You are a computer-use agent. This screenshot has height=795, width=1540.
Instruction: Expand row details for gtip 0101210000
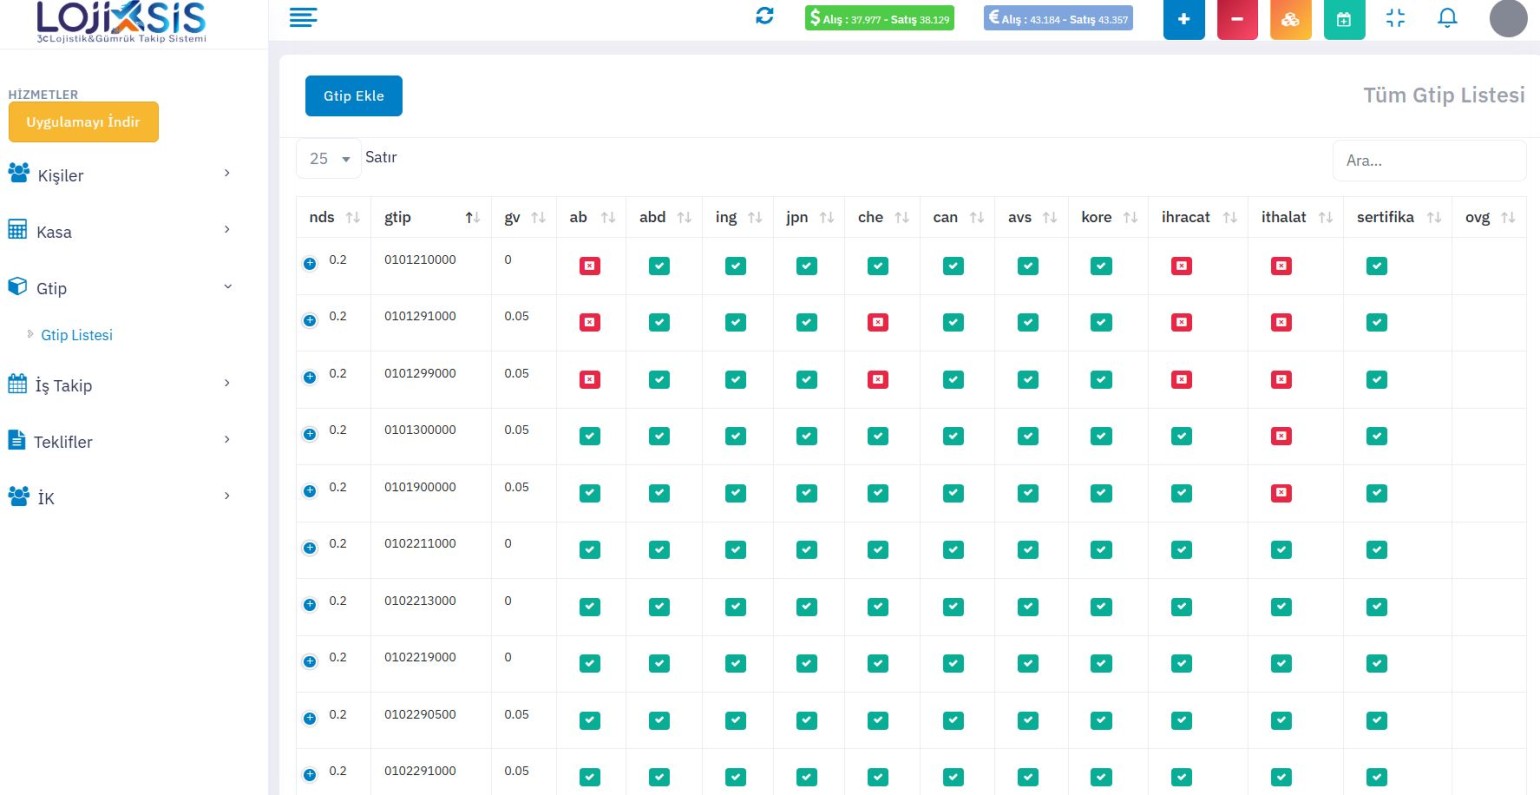pos(310,263)
